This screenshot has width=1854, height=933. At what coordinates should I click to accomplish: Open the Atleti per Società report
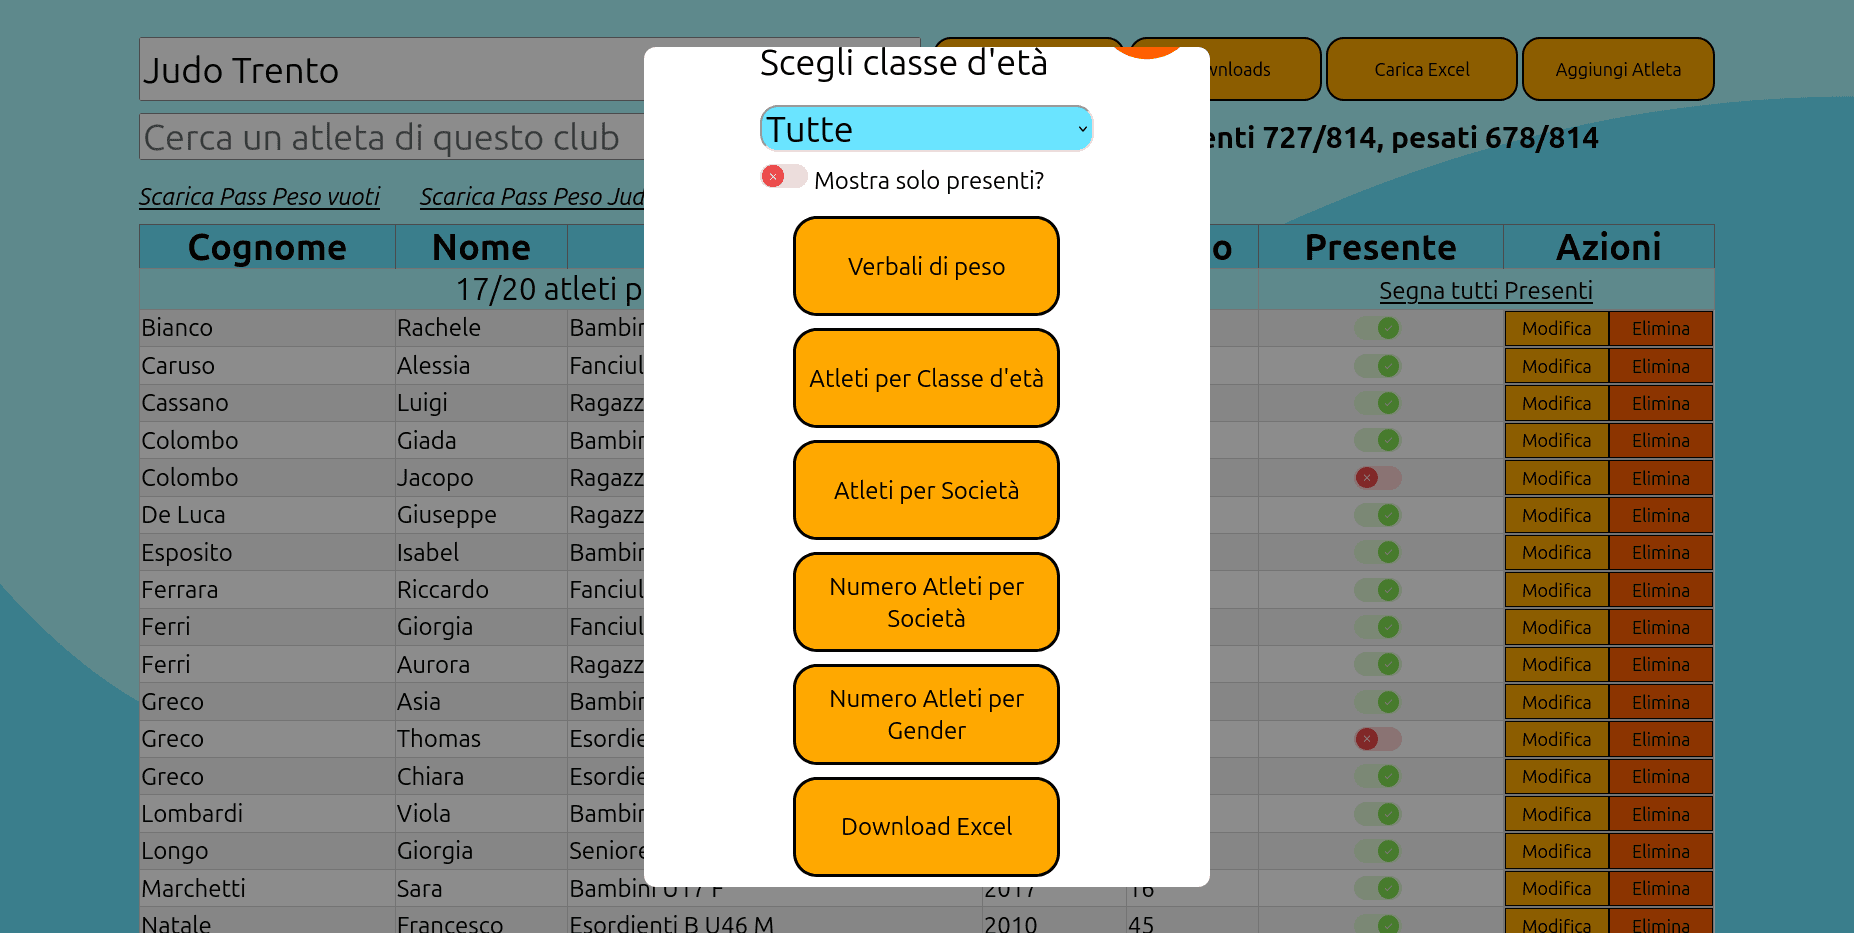[926, 491]
